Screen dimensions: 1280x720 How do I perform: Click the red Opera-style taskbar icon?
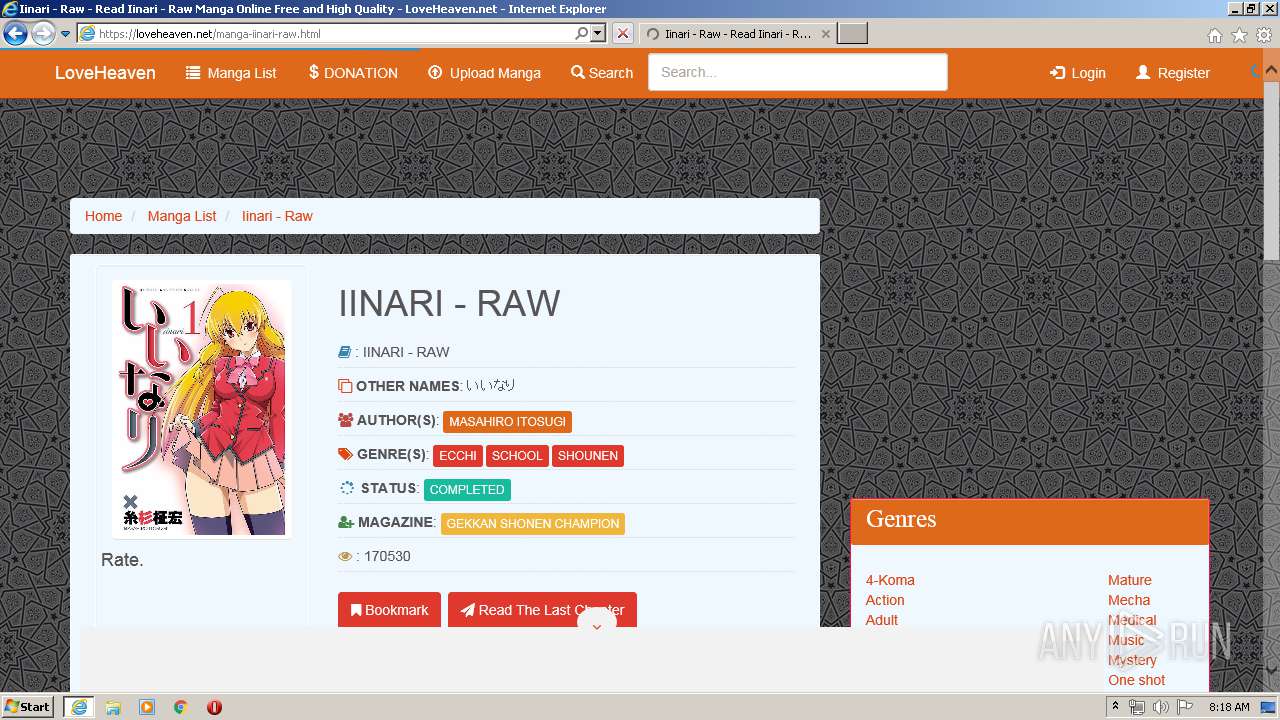pyautogui.click(x=214, y=707)
